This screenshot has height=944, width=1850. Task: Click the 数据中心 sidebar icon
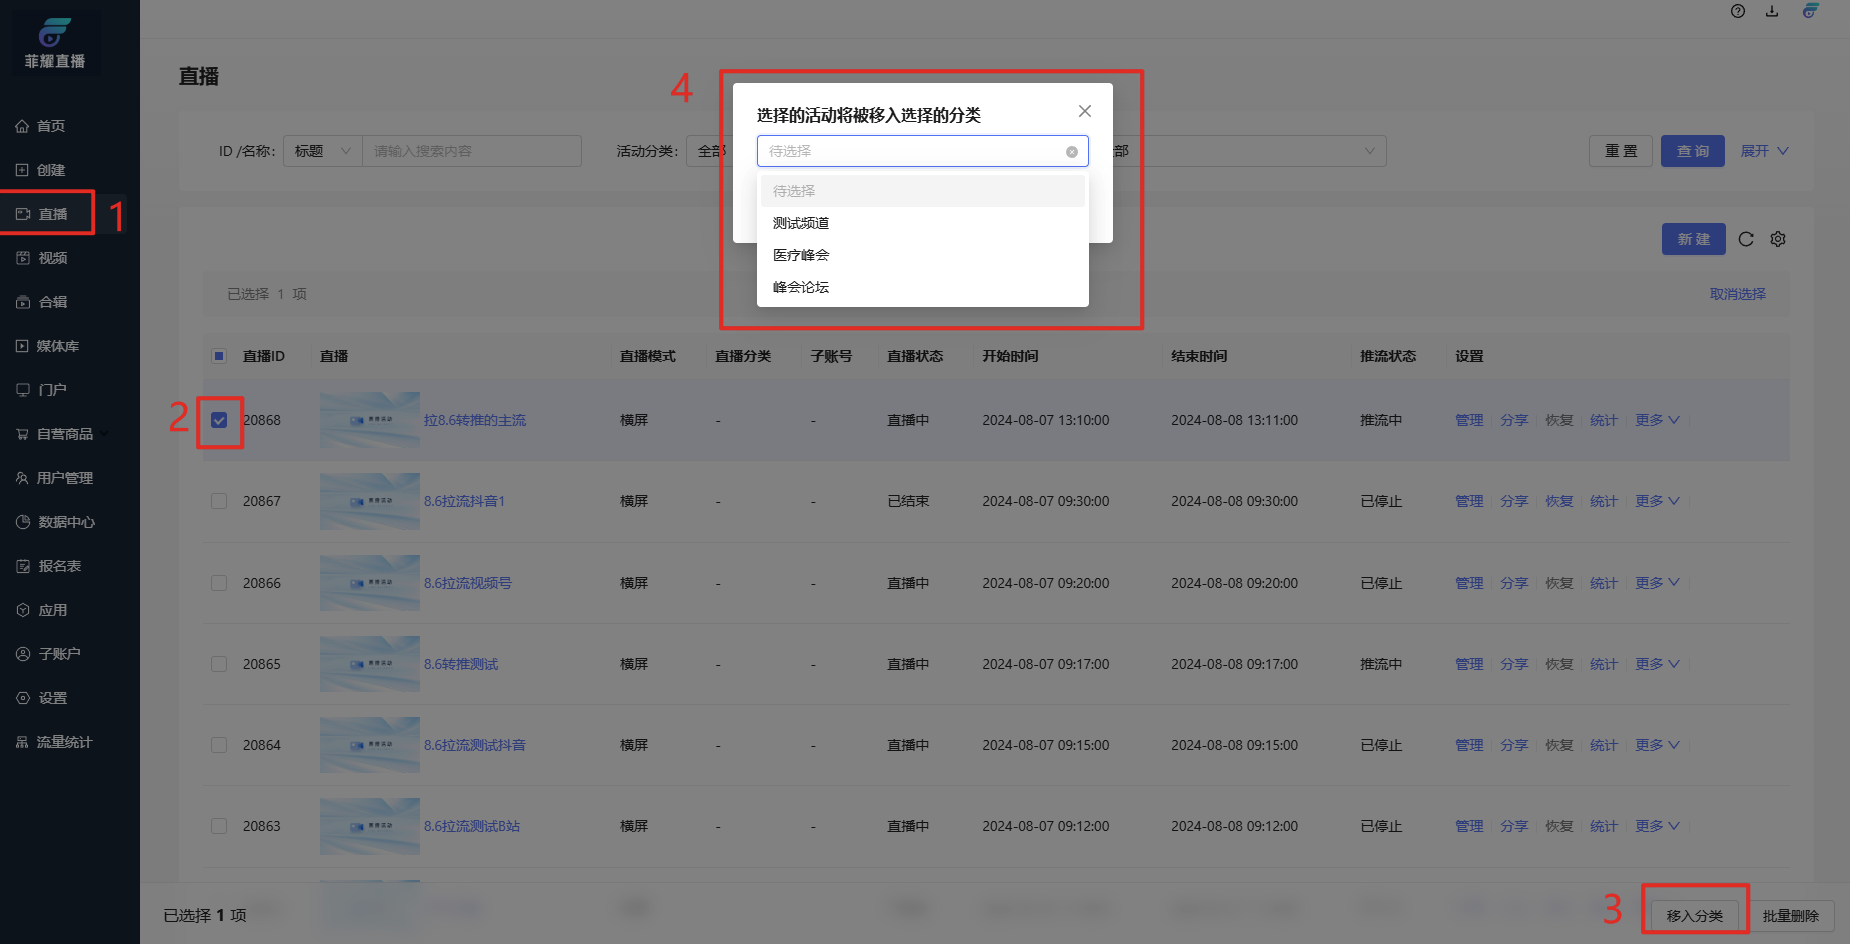click(23, 522)
